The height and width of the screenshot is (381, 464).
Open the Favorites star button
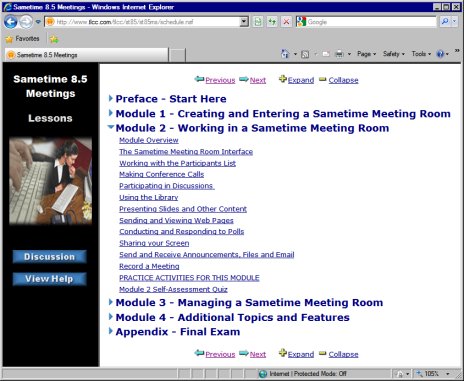pos(23,39)
